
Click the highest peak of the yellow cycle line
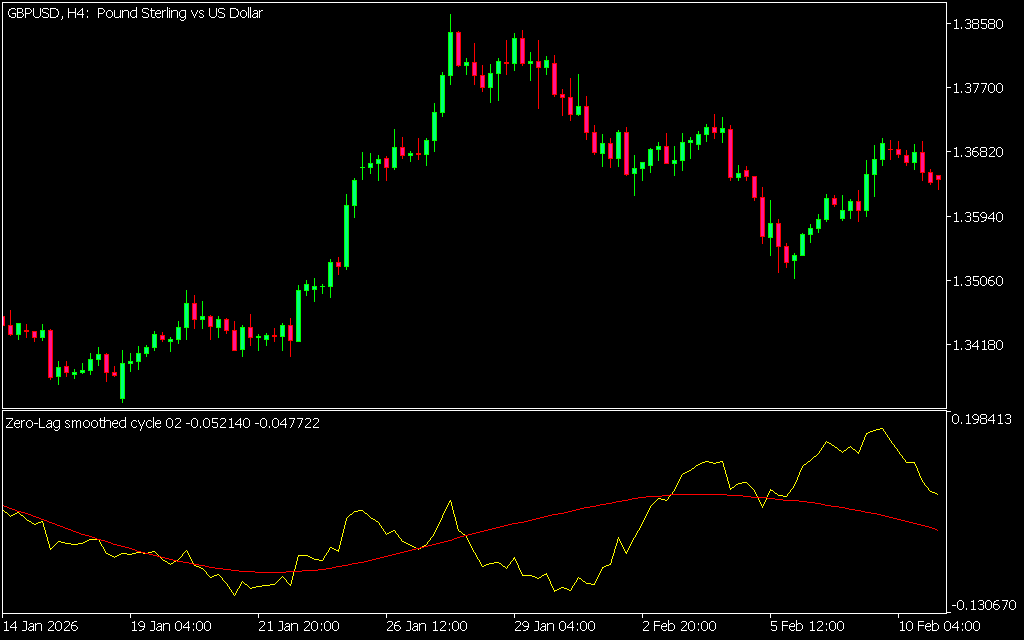pos(881,429)
